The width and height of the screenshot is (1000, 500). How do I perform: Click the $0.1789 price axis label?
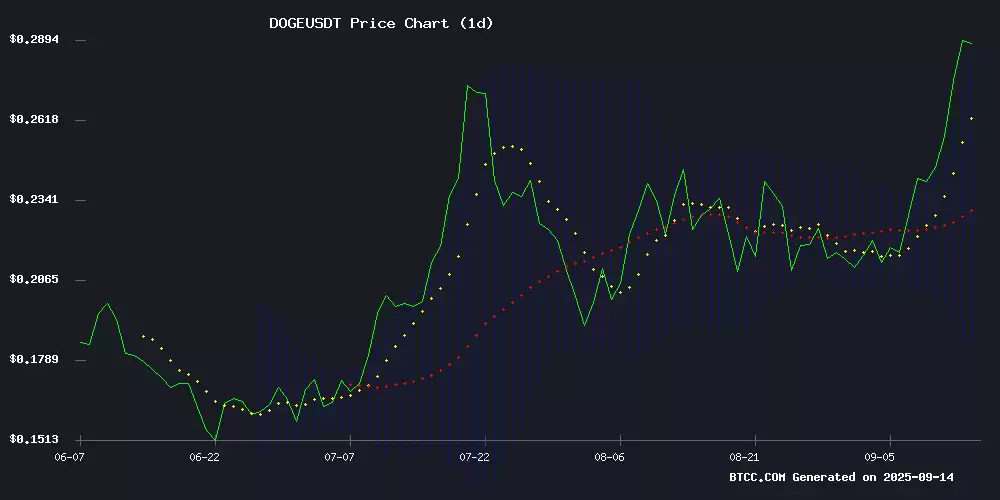click(x=34, y=360)
